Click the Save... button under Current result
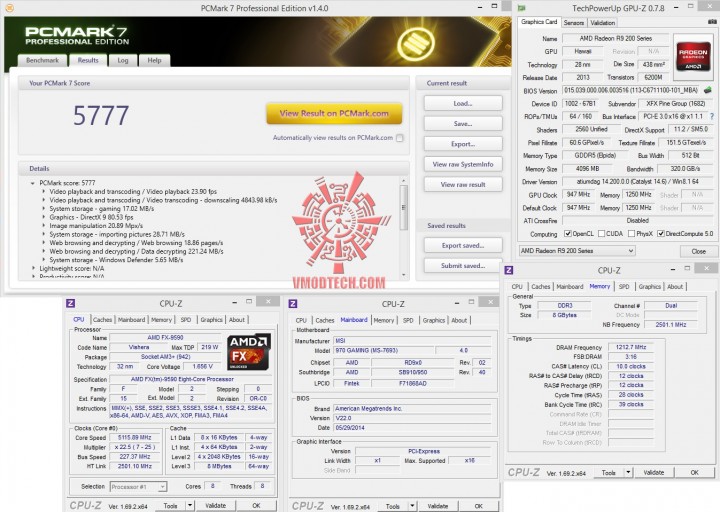The image size is (720, 512). click(463, 124)
